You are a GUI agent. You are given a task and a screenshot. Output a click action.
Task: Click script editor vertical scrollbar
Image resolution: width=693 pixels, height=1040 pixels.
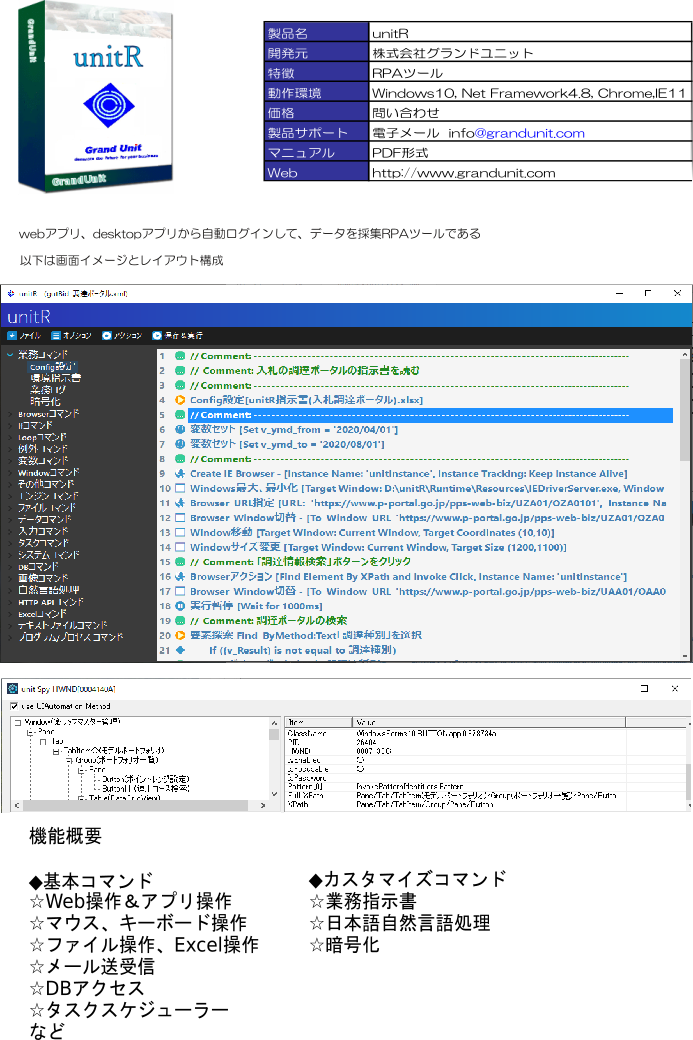pos(685,505)
